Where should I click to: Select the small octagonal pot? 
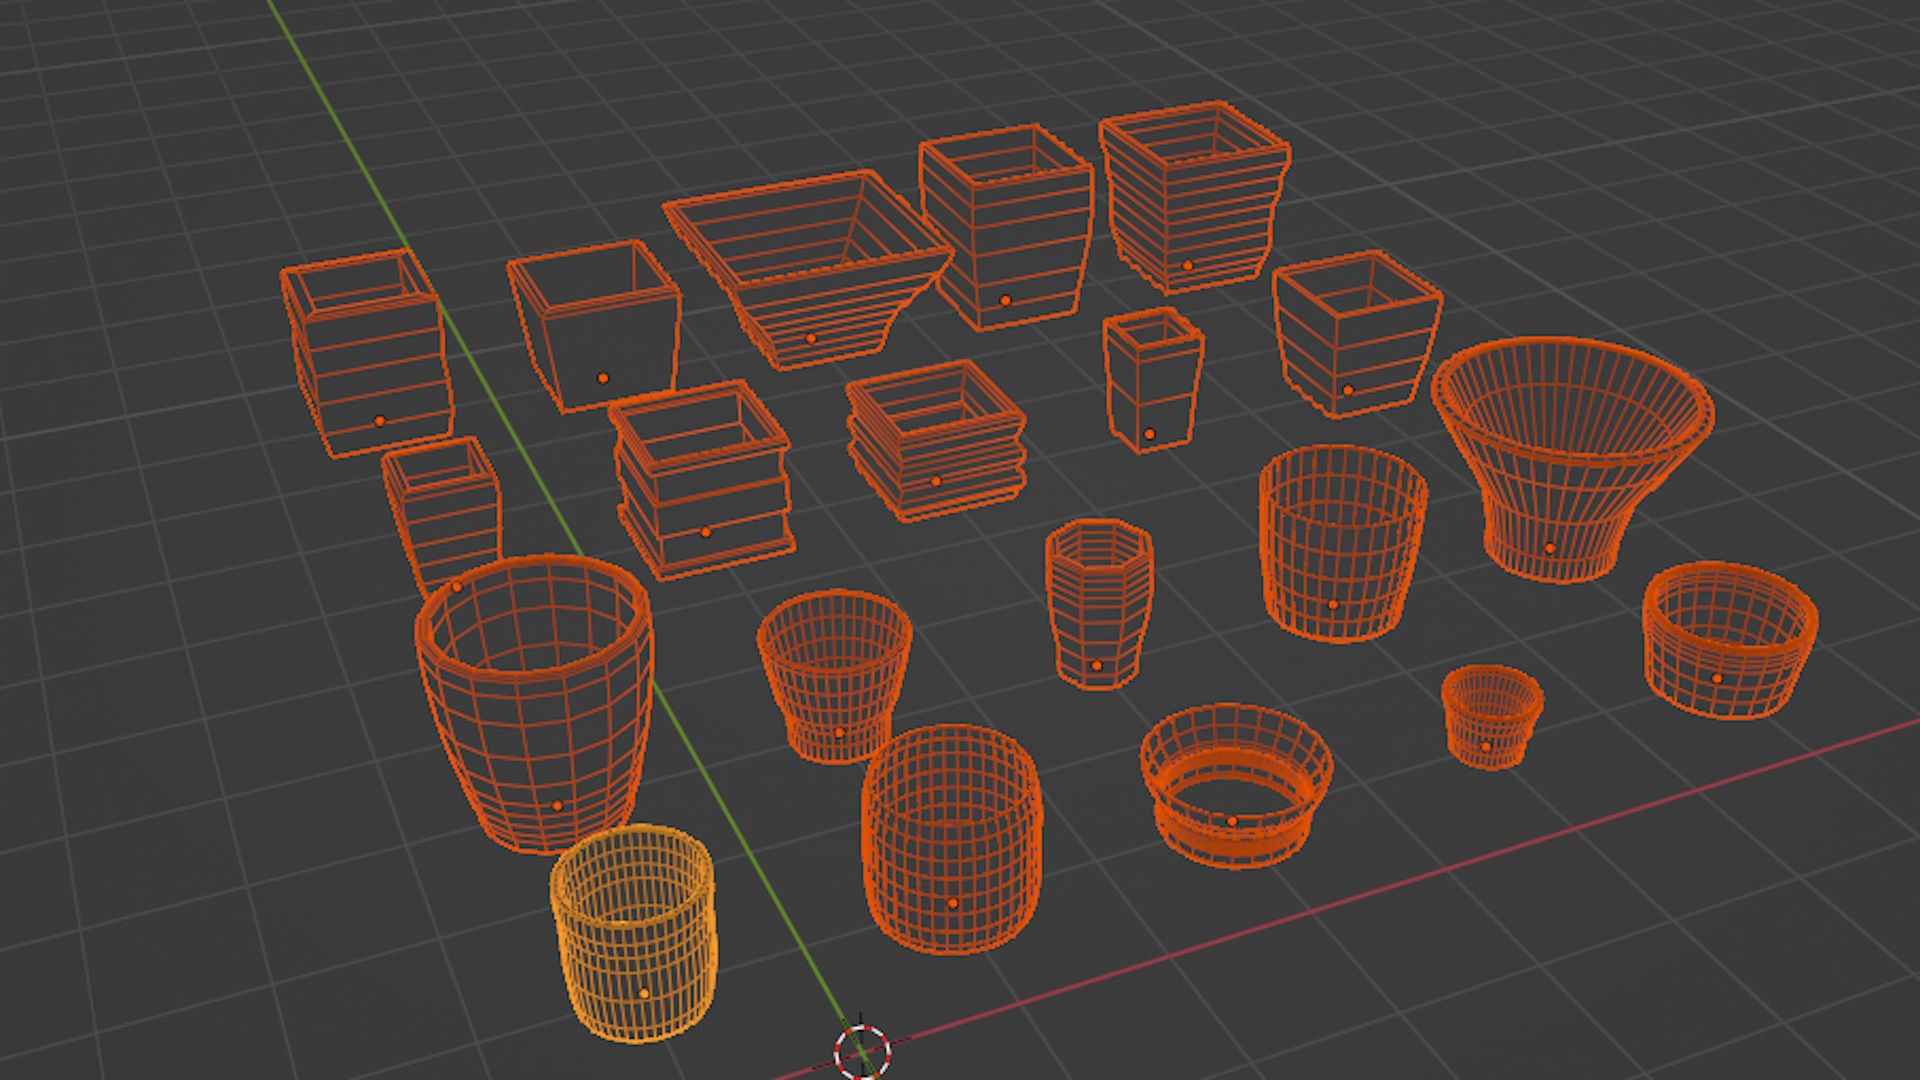1099,603
